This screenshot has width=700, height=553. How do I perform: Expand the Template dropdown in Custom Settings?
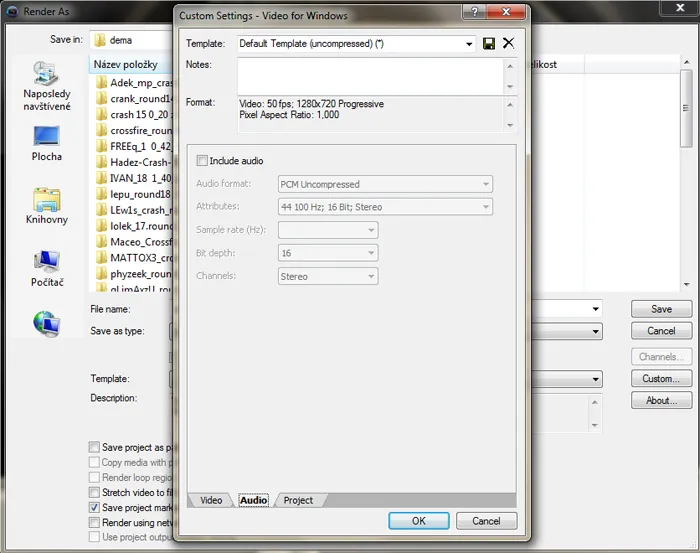coord(469,44)
